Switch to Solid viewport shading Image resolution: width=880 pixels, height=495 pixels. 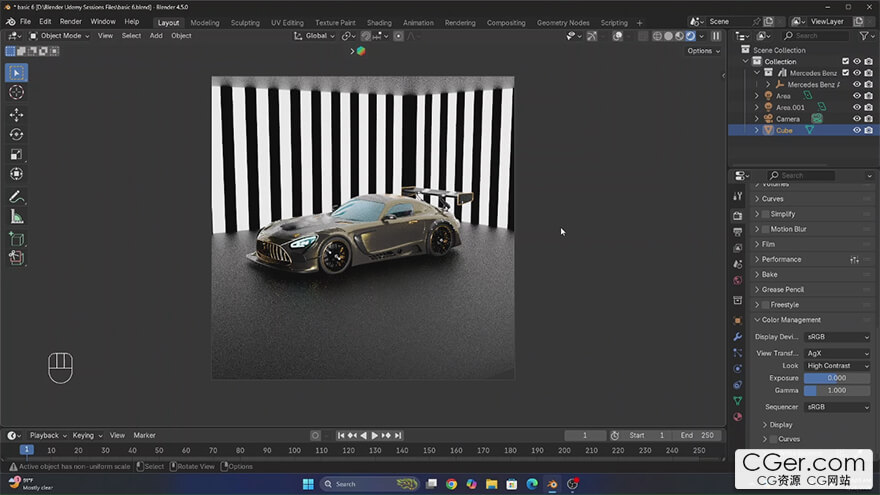[668, 36]
